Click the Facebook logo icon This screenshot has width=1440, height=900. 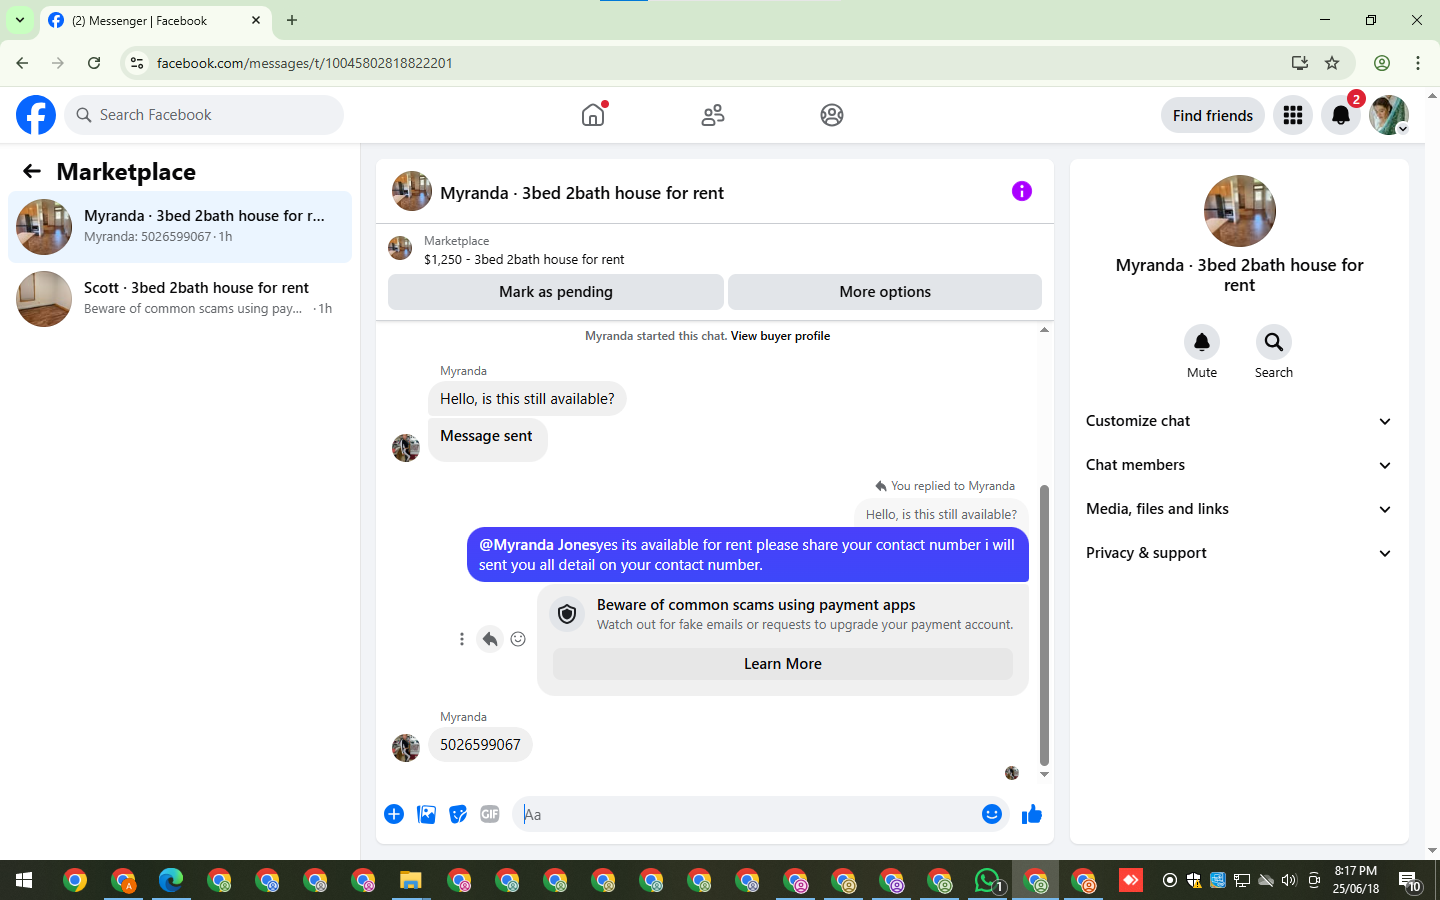pos(36,115)
